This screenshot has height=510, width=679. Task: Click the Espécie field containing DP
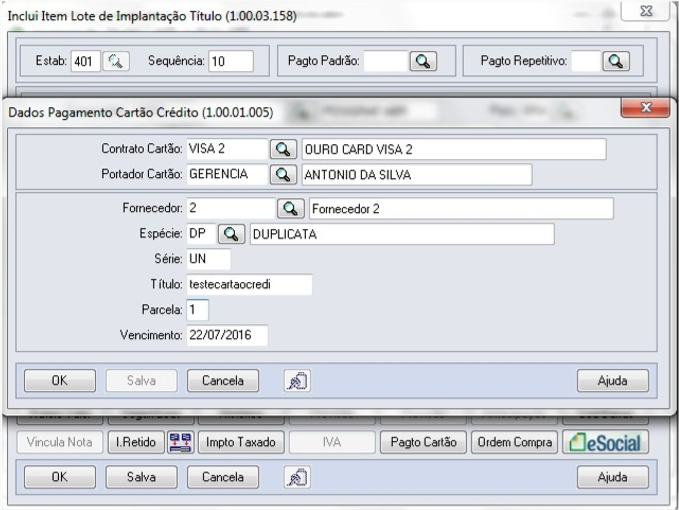pos(201,234)
